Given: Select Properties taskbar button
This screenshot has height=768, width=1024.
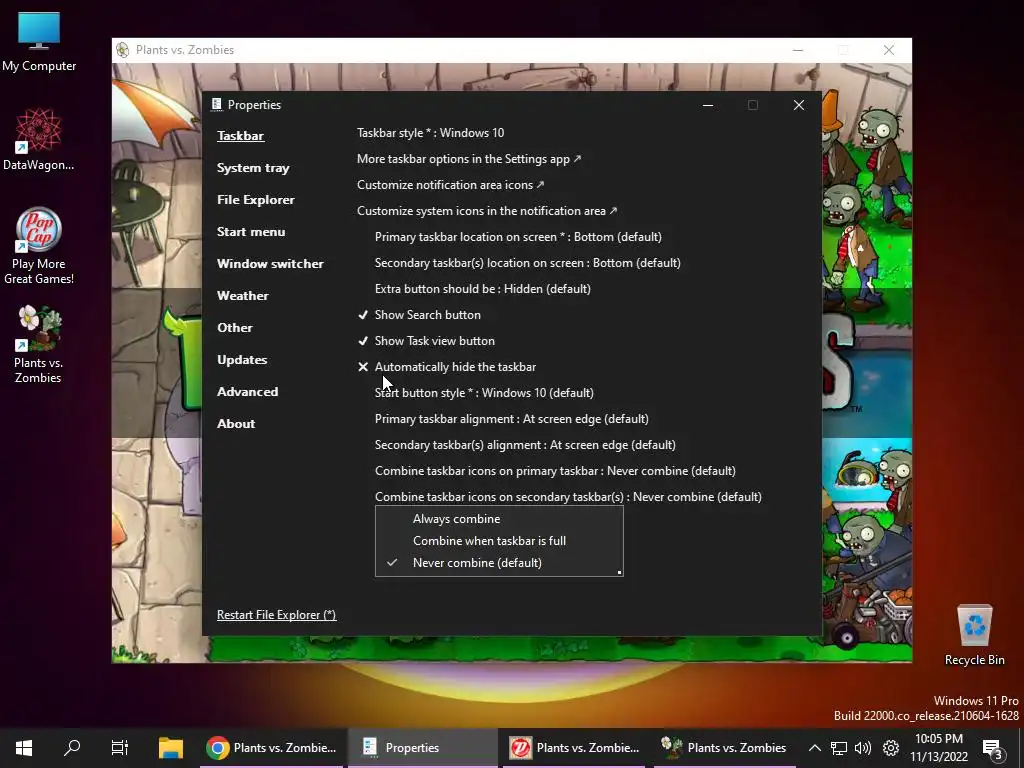Looking at the screenshot, I should 423,748.
